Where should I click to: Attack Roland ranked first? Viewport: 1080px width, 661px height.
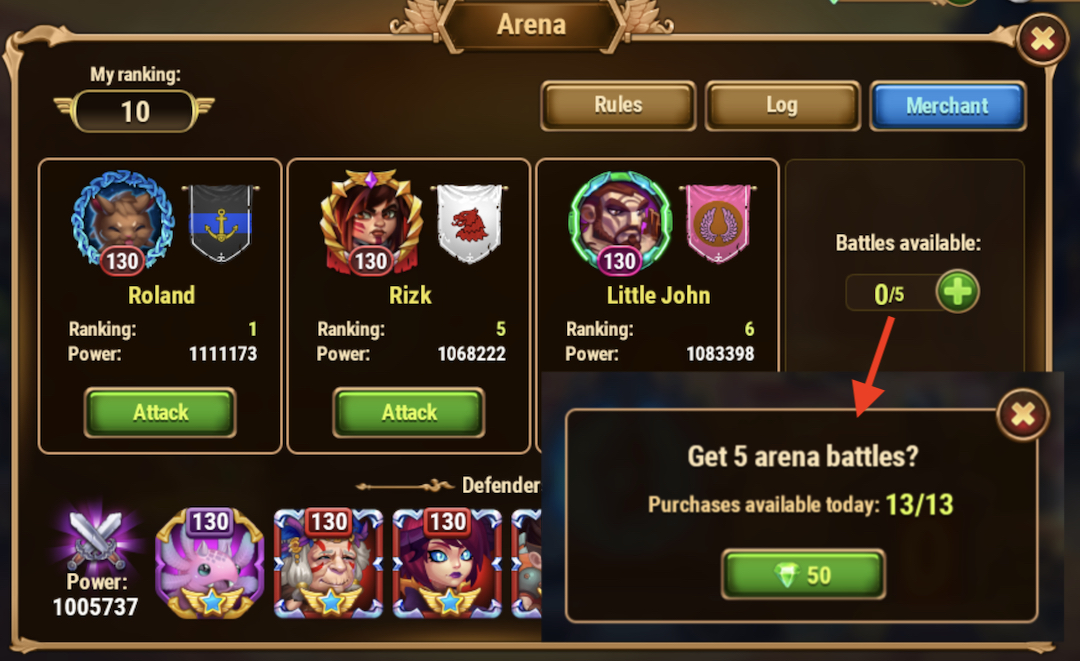tap(160, 412)
